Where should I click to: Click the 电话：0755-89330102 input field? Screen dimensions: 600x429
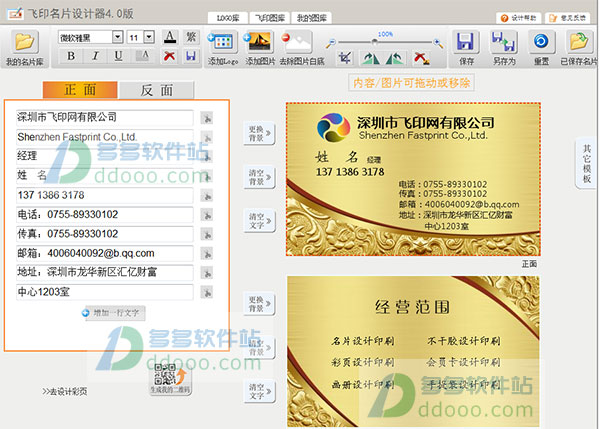pos(104,215)
